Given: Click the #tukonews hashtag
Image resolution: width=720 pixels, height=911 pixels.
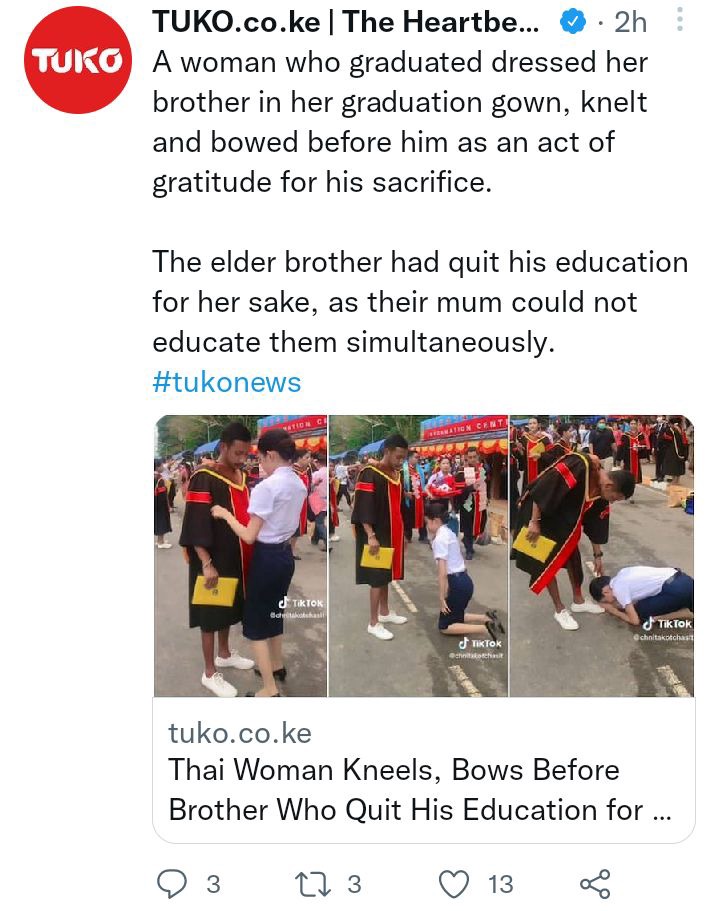Looking at the screenshot, I should coord(227,382).
